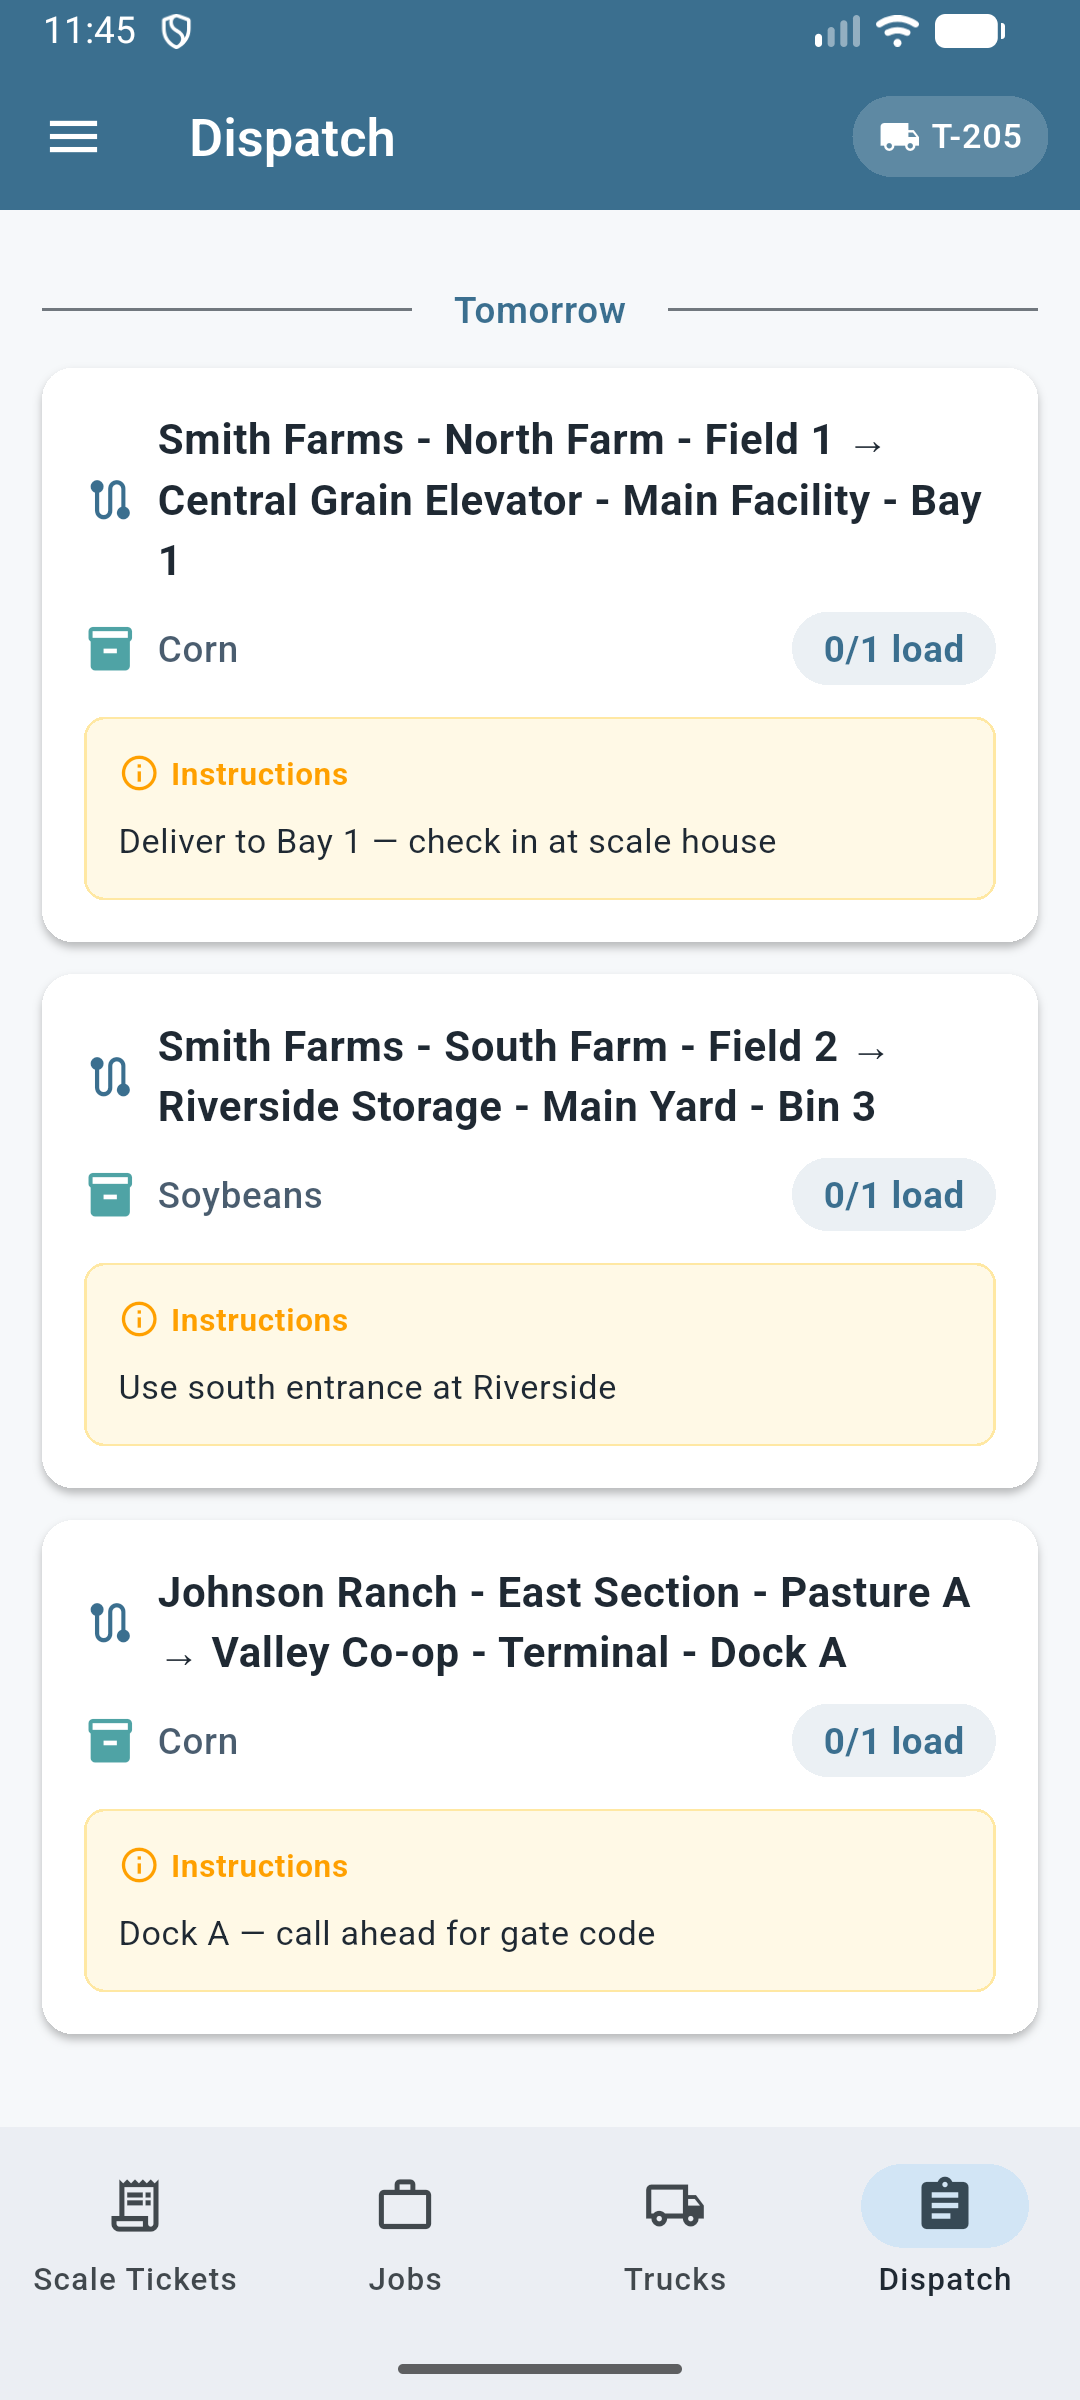Click the route icon on North Farm job

pyautogui.click(x=110, y=500)
